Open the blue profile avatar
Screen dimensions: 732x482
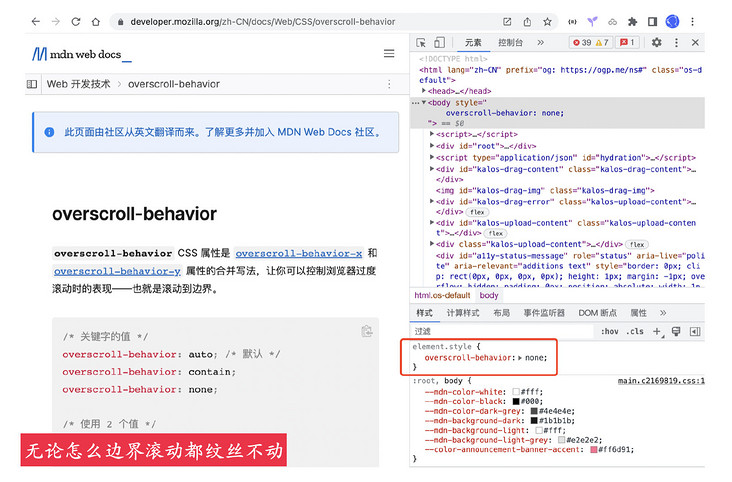672,21
